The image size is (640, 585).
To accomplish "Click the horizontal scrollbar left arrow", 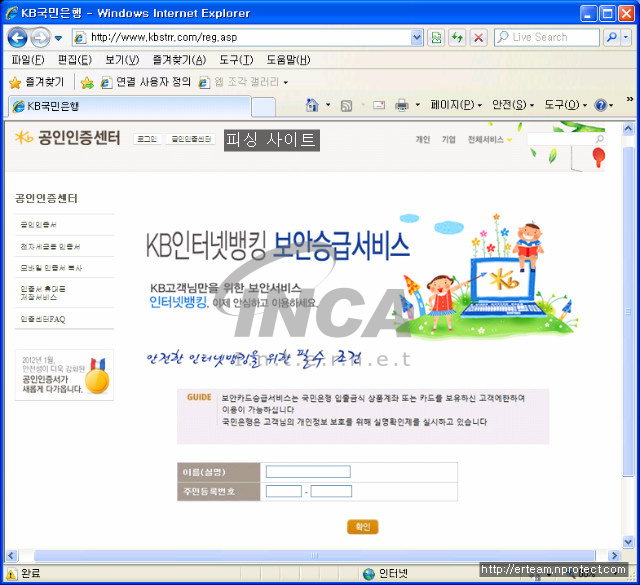I will tap(11, 555).
